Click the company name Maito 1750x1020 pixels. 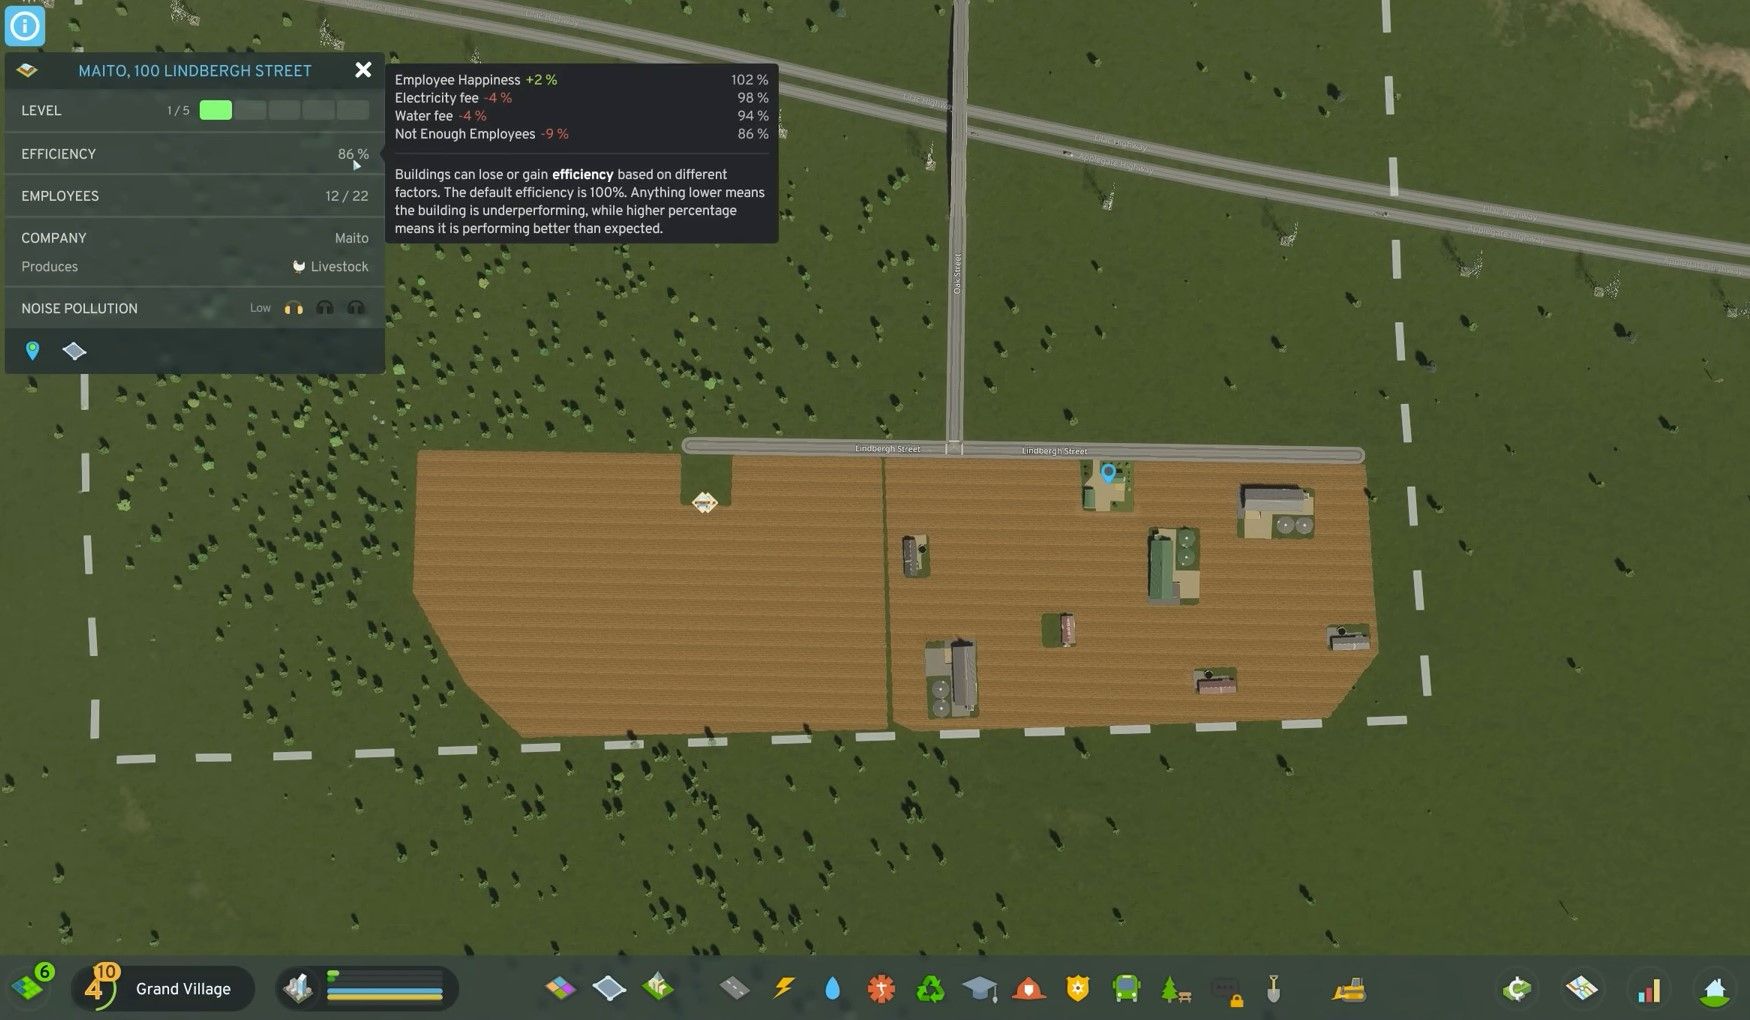(351, 238)
